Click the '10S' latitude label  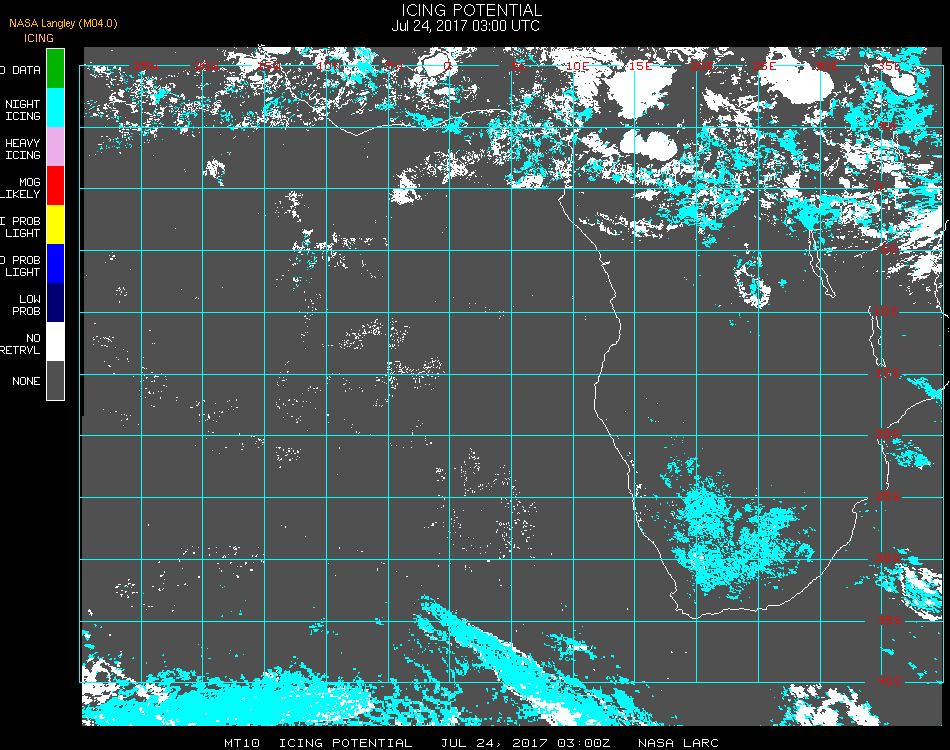pos(886,311)
